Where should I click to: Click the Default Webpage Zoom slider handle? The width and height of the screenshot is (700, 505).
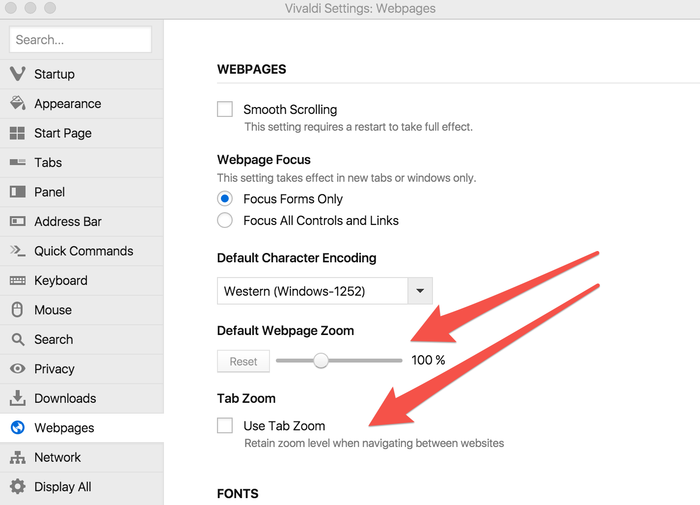click(x=321, y=361)
